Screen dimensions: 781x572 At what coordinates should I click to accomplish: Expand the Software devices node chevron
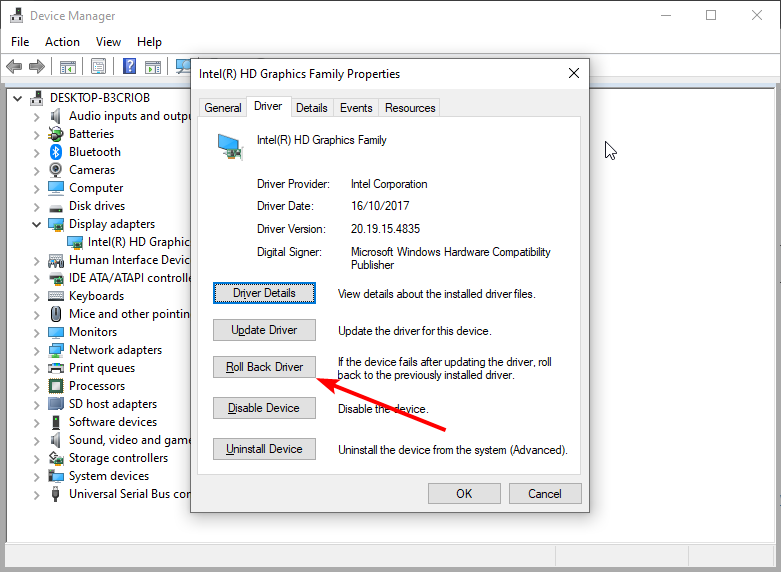pyautogui.click(x=36, y=423)
